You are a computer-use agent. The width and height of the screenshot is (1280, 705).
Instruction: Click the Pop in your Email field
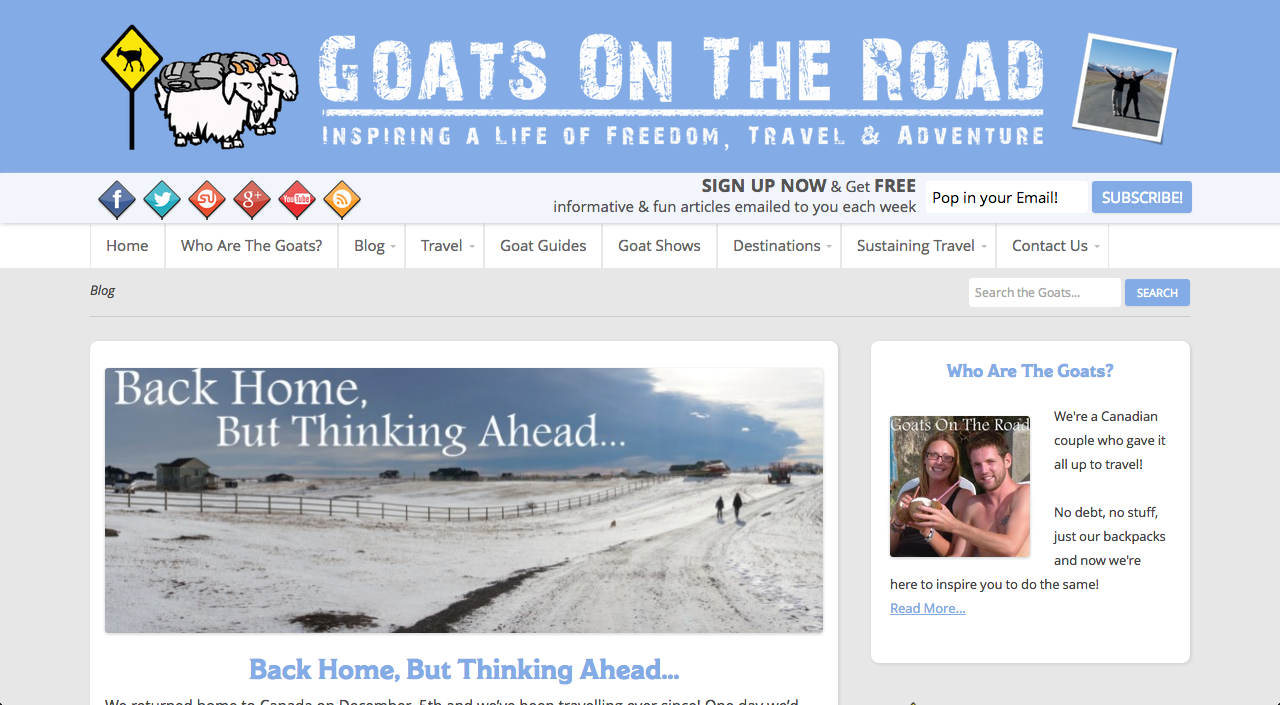pyautogui.click(x=1006, y=197)
